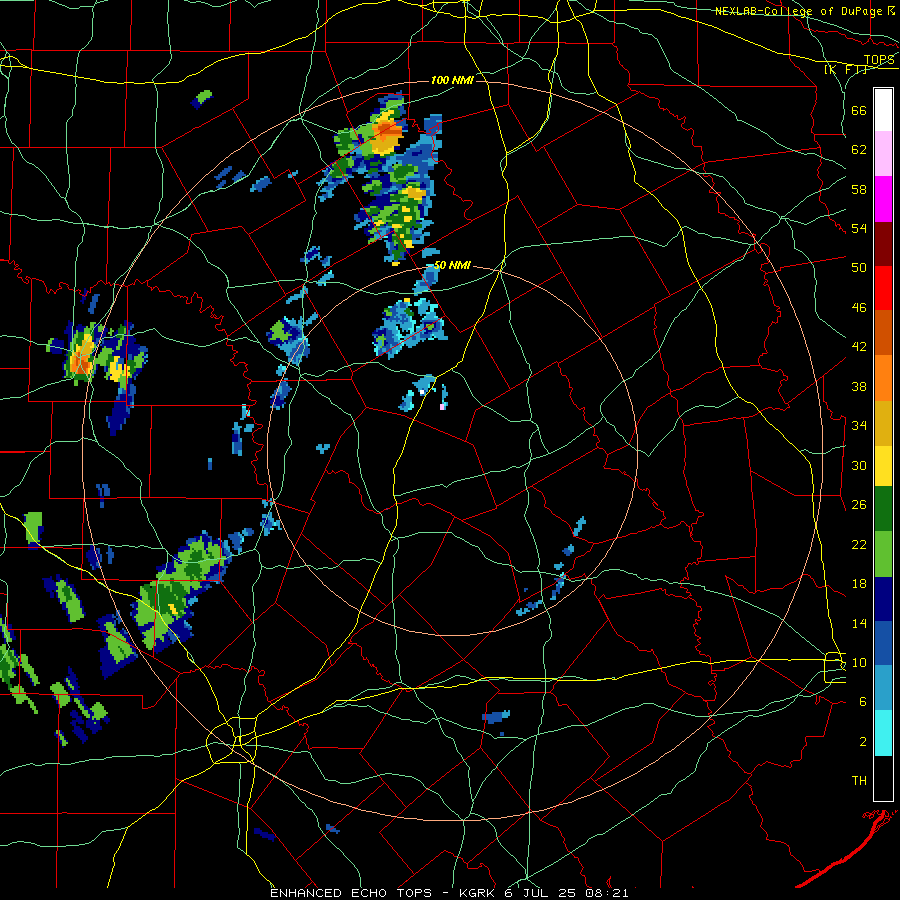The width and height of the screenshot is (900, 900).
Task: Select the bright red legend color block
Action: pyautogui.click(x=883, y=288)
